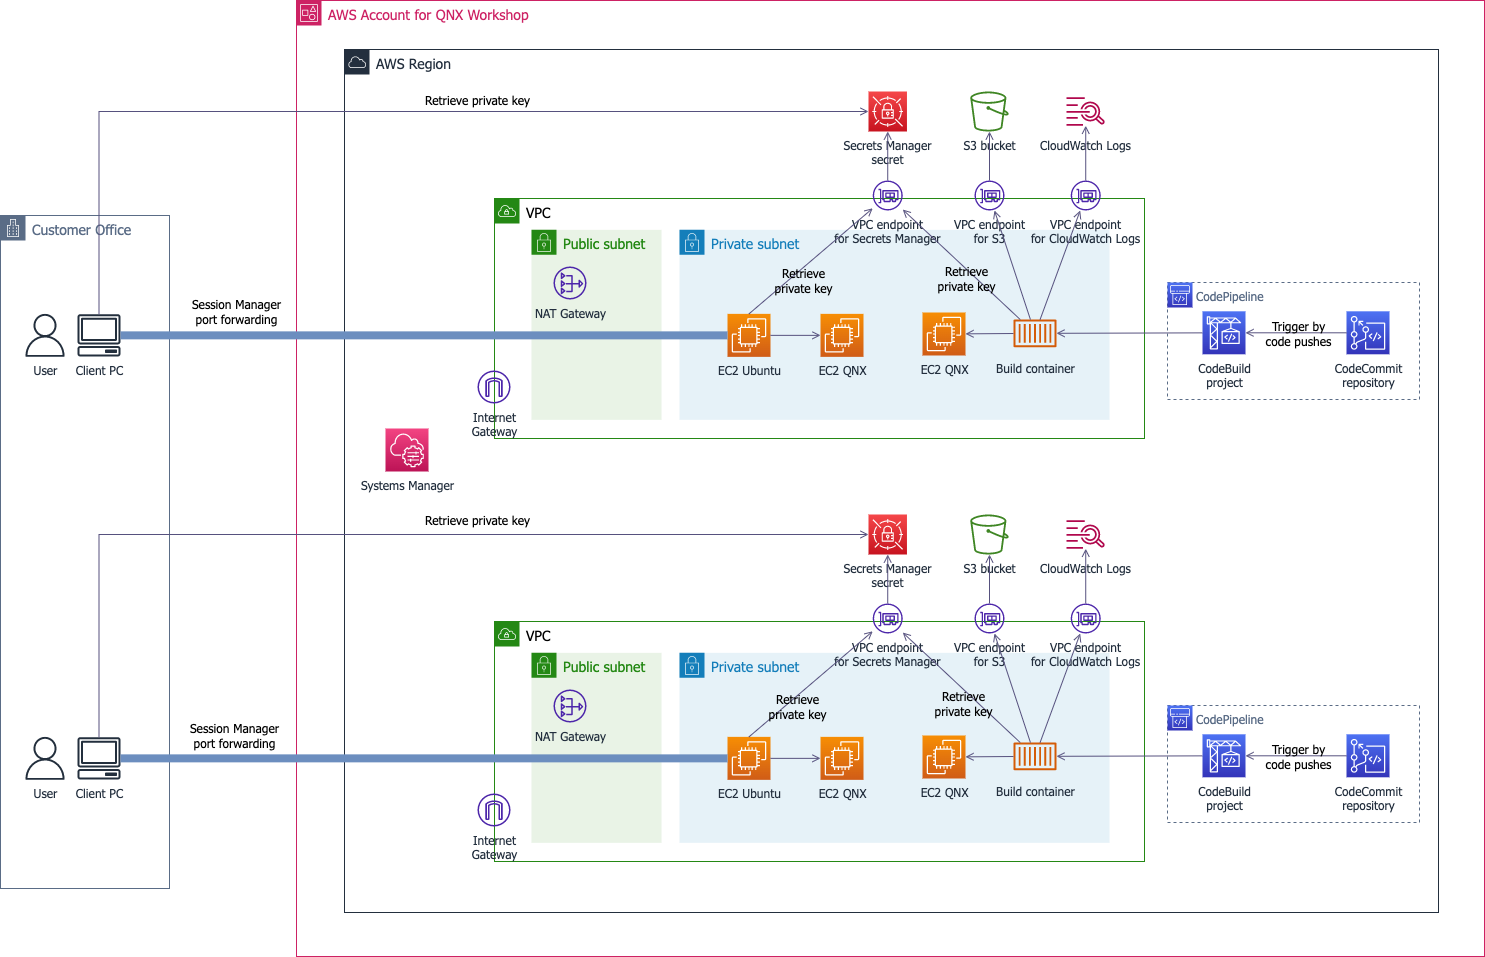Select the upper CodePipeline group icon
1485x957 pixels.
coord(1180,295)
